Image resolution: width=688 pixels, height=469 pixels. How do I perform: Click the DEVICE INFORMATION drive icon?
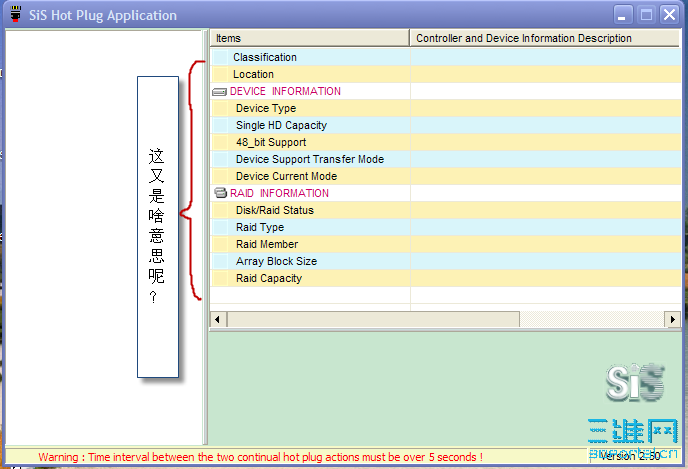click(219, 92)
